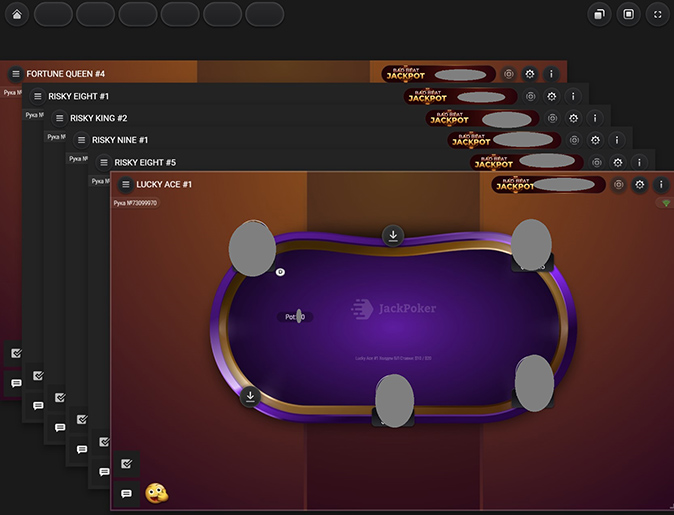Open chat in Risky Eight #5 window
Image resolution: width=674 pixels, height=515 pixels.
[x=104, y=472]
